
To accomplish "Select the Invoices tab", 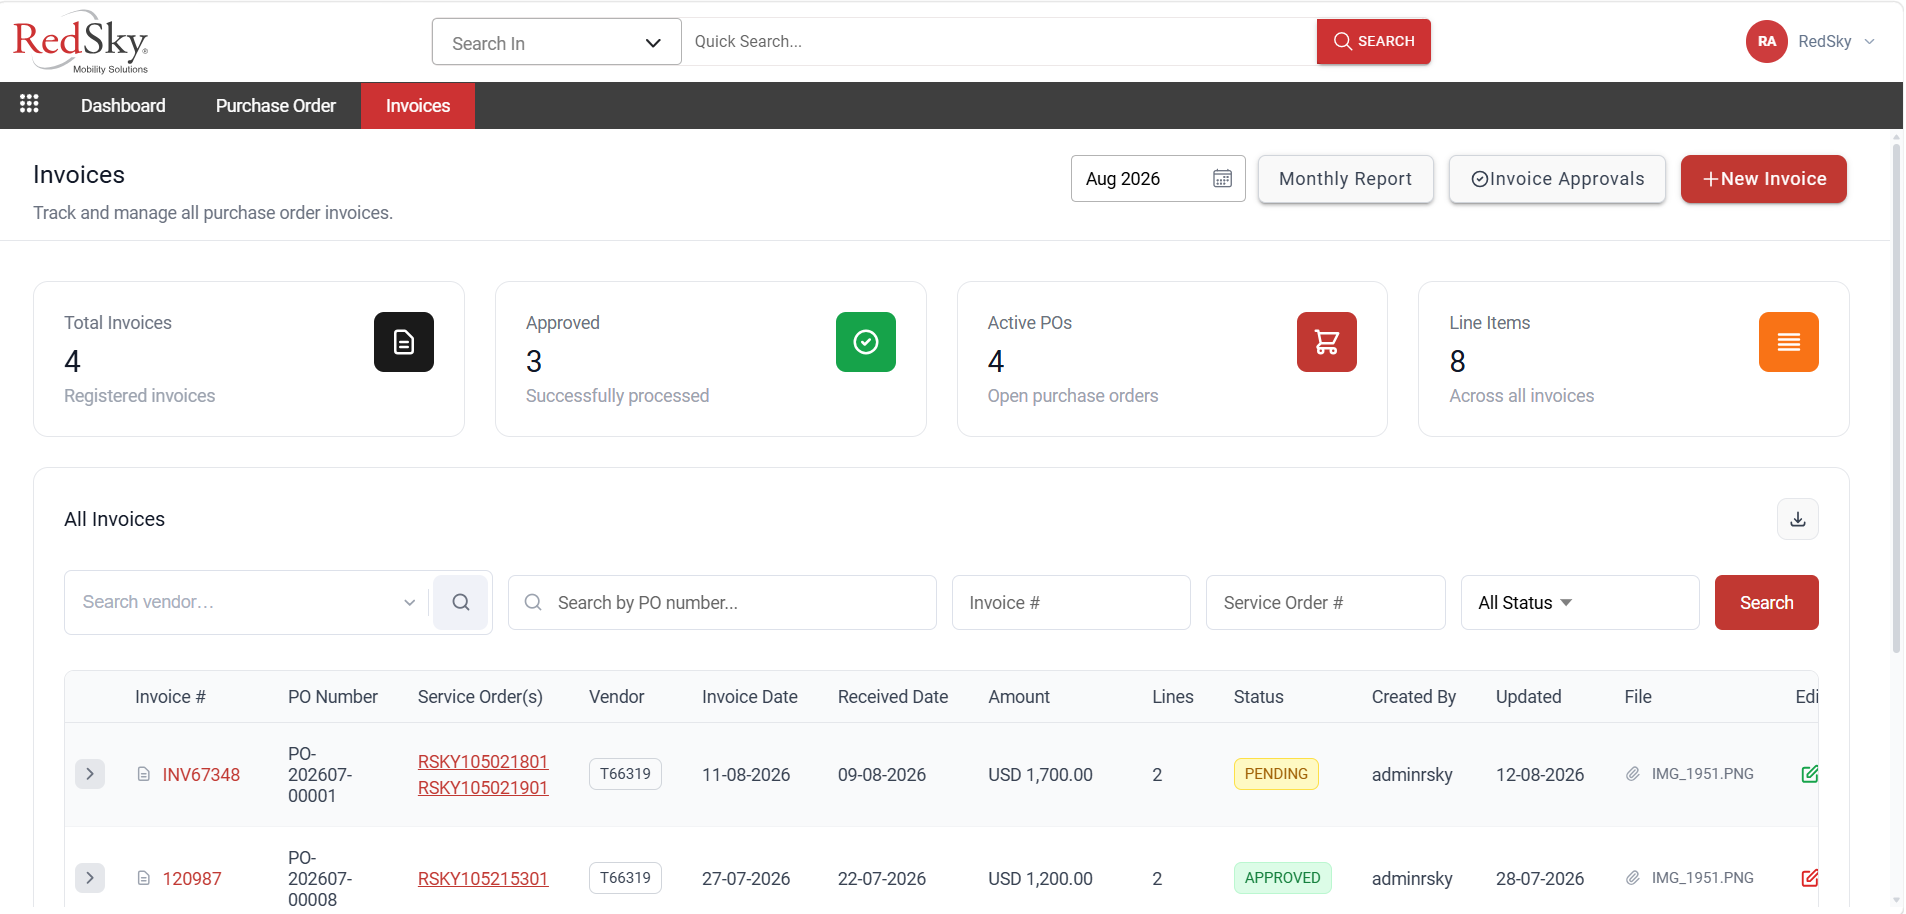I will (x=418, y=105).
